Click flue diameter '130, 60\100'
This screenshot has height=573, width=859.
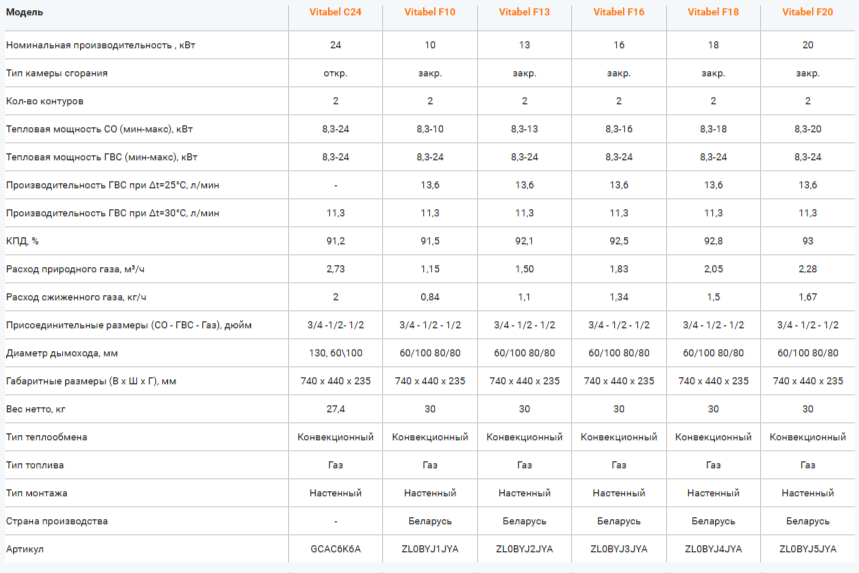pos(335,353)
